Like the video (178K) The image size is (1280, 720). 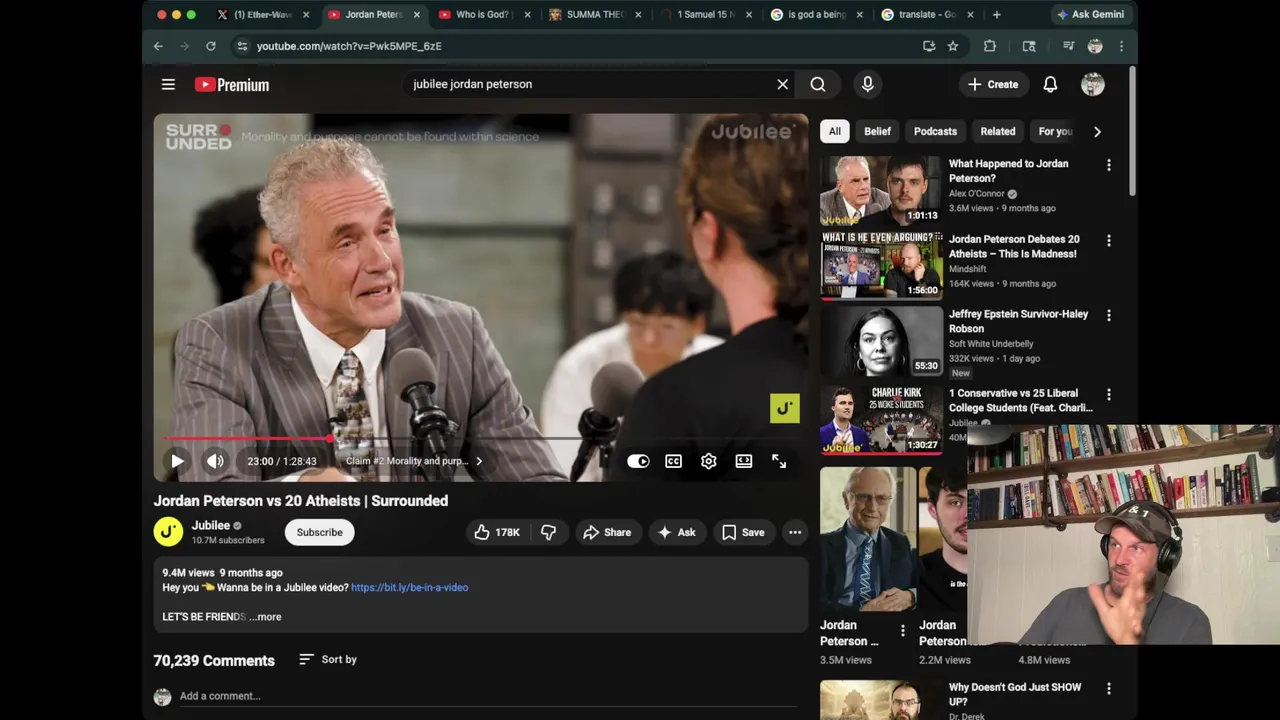click(497, 532)
